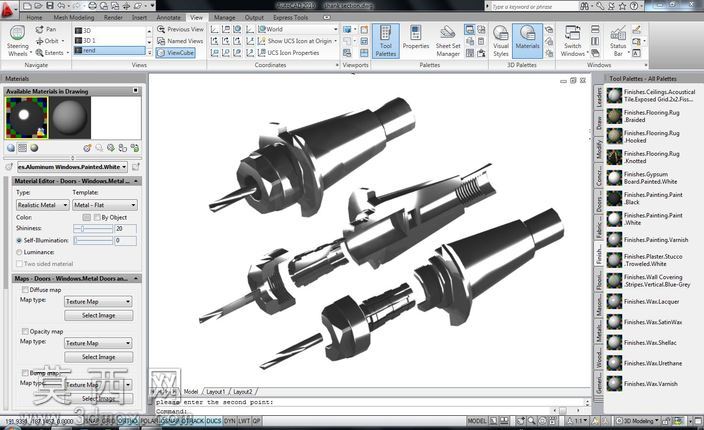This screenshot has height=430, width=704.
Task: Open the World UCS dropdown
Action: click(297, 29)
